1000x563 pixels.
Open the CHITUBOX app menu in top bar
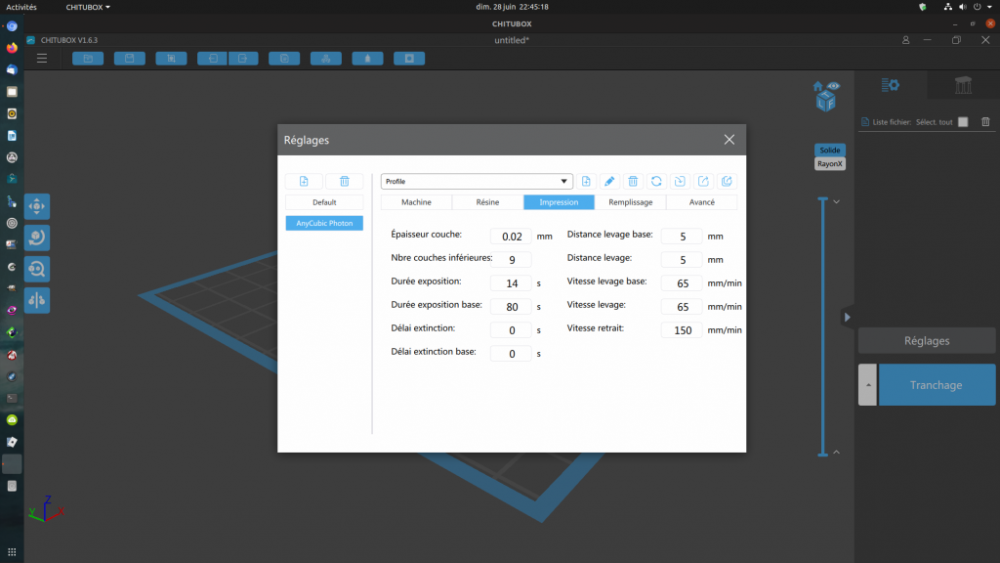87,7
